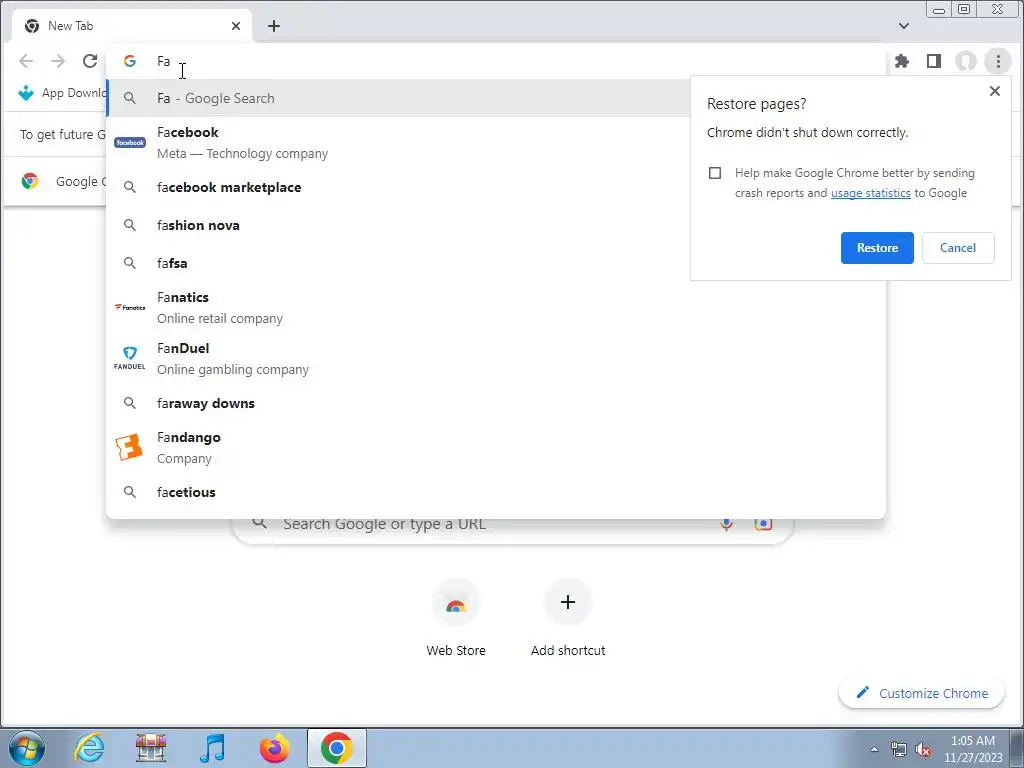Launch Firefox from taskbar
This screenshot has height=768, width=1024.
[274, 748]
